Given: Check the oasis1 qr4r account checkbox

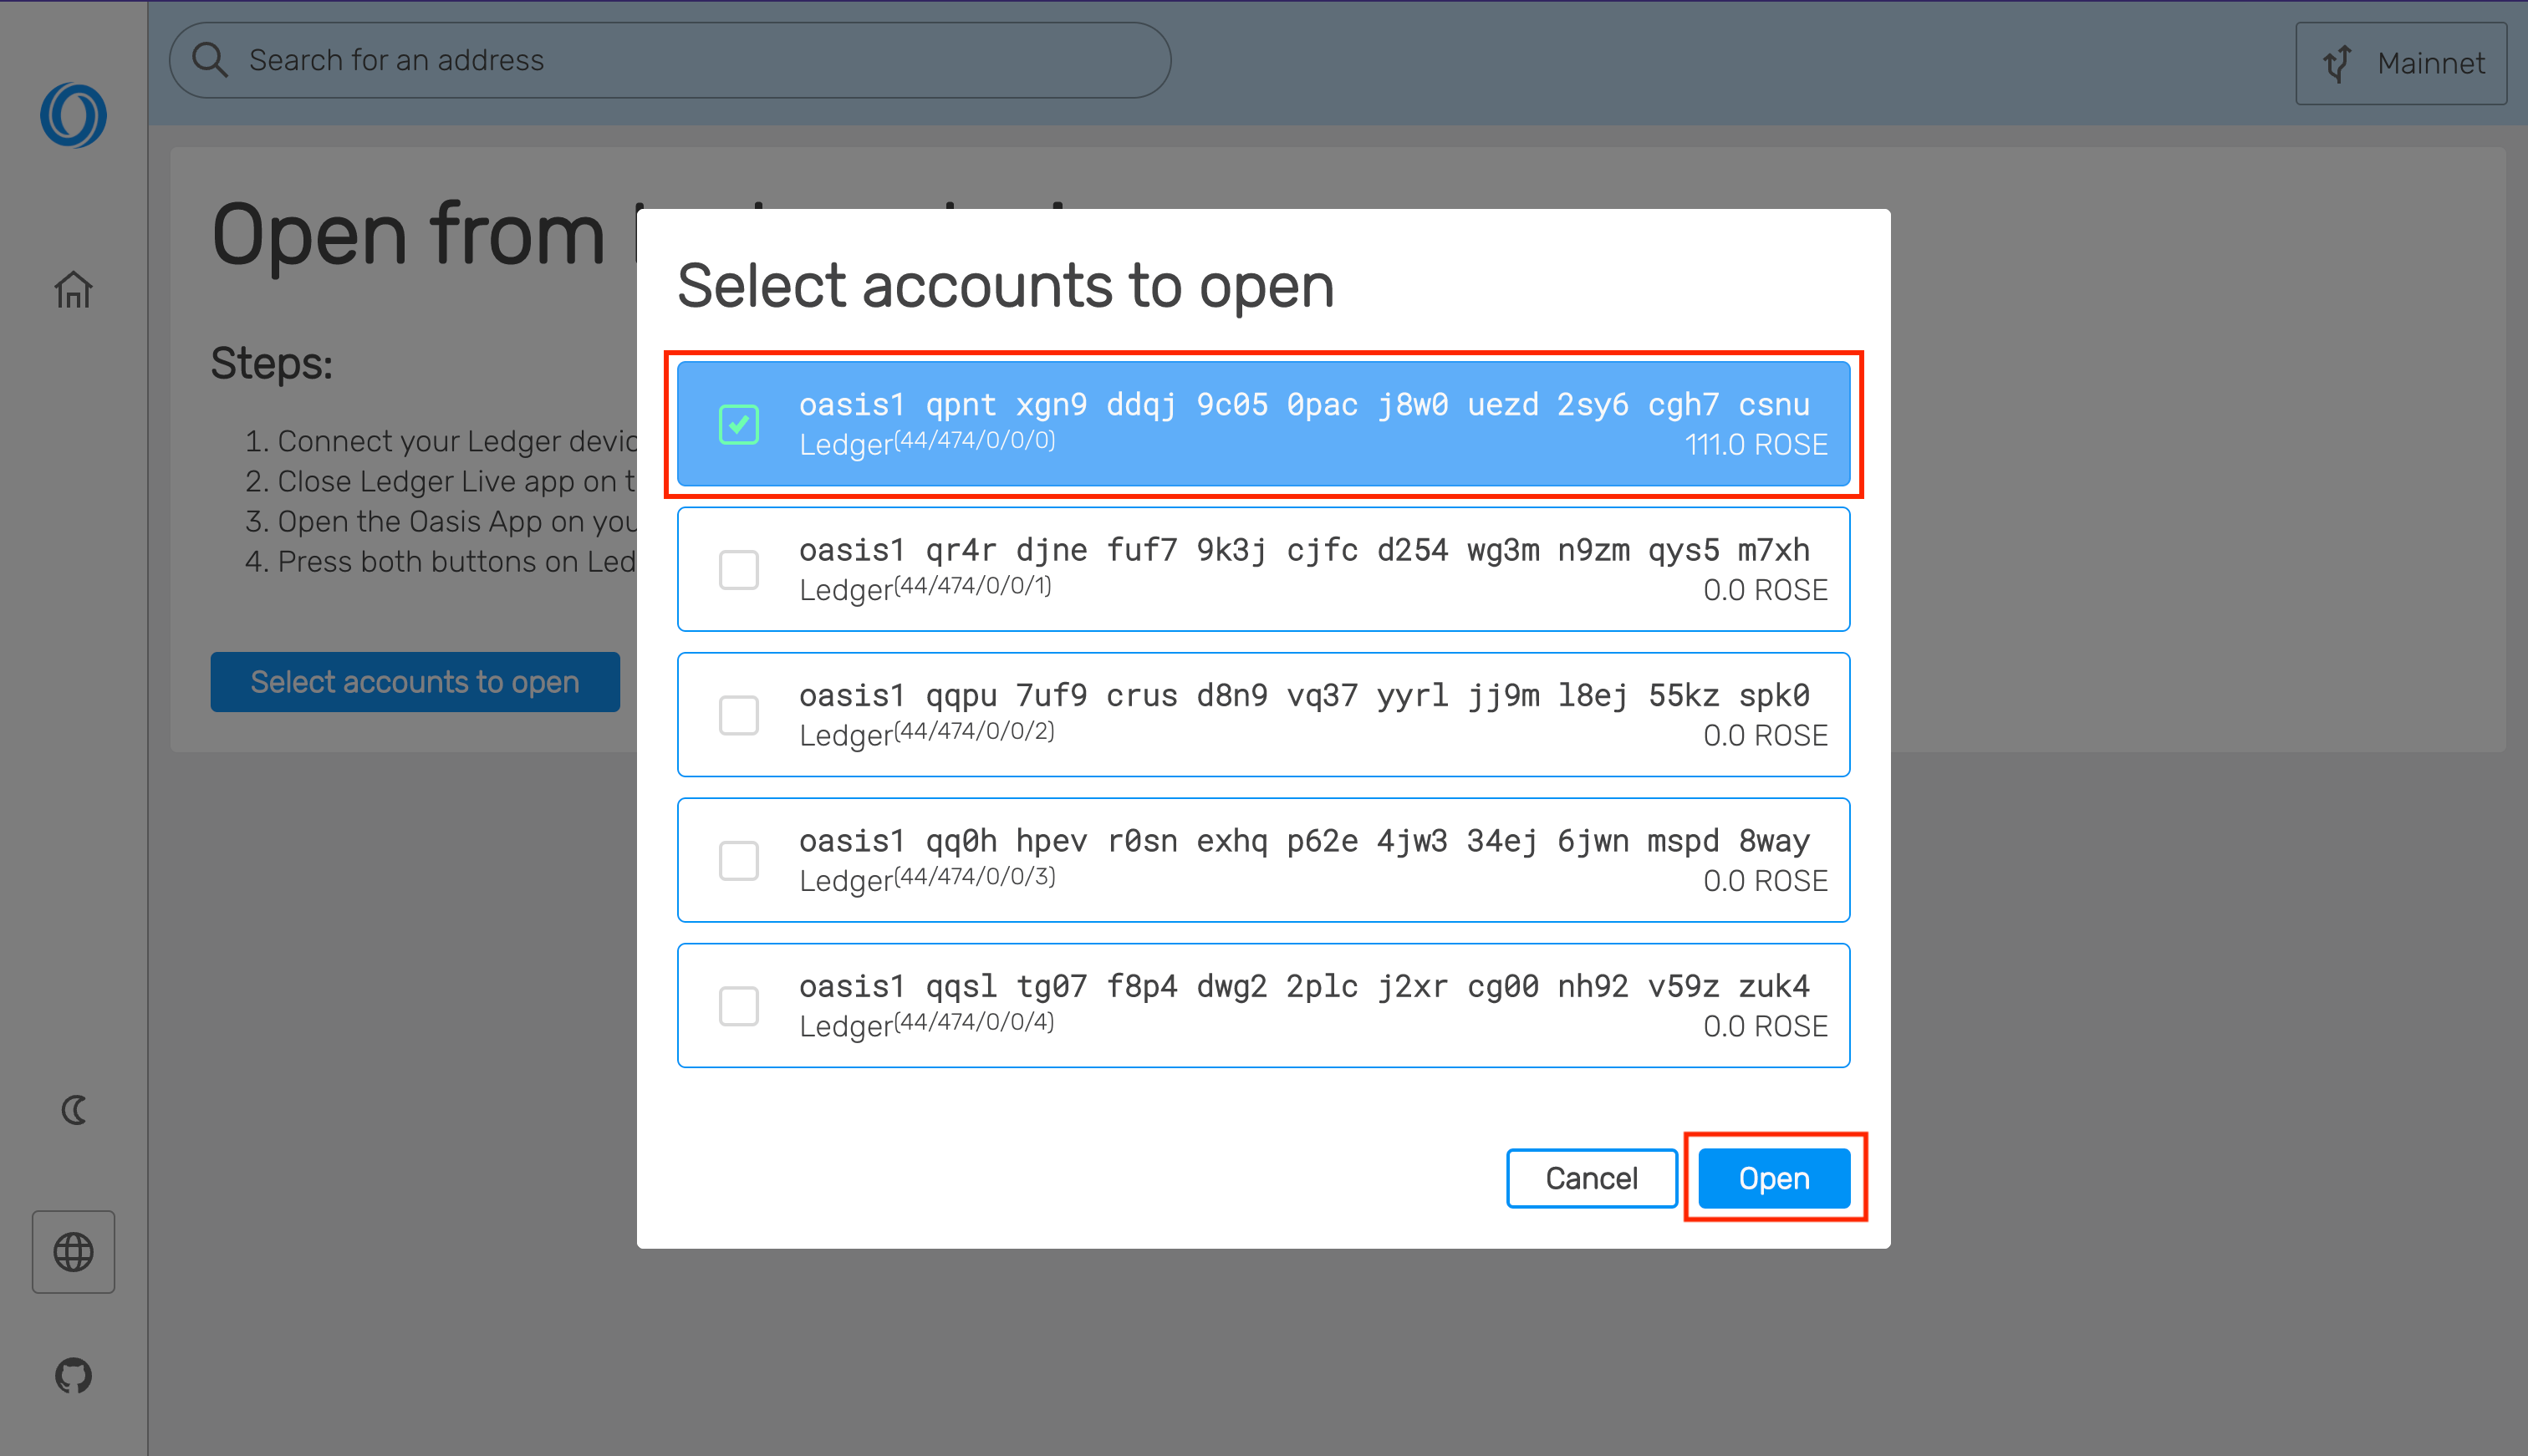Looking at the screenshot, I should point(739,570).
